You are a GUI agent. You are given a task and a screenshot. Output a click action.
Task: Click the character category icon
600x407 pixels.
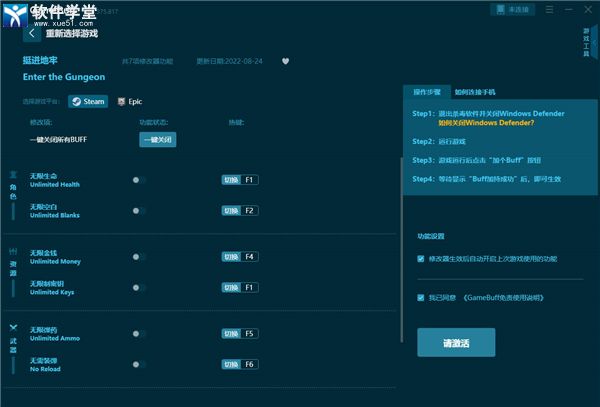click(13, 175)
